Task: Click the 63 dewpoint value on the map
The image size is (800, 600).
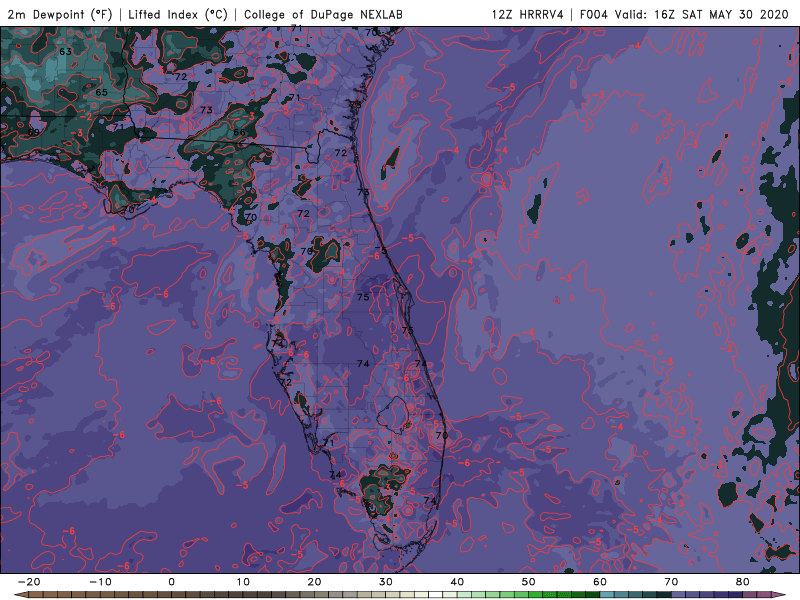Action: click(65, 52)
